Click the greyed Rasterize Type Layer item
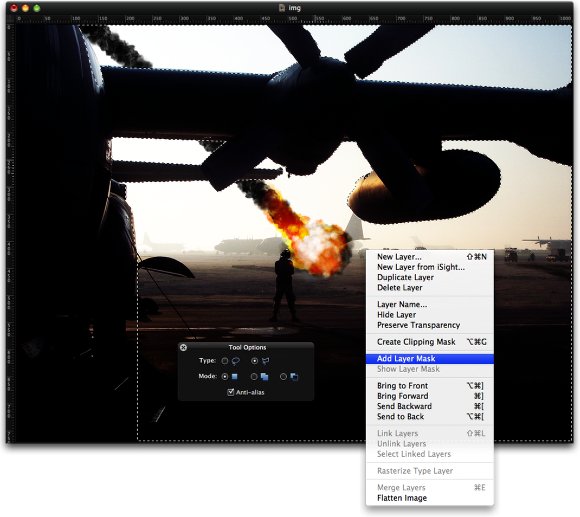 (x=430, y=471)
